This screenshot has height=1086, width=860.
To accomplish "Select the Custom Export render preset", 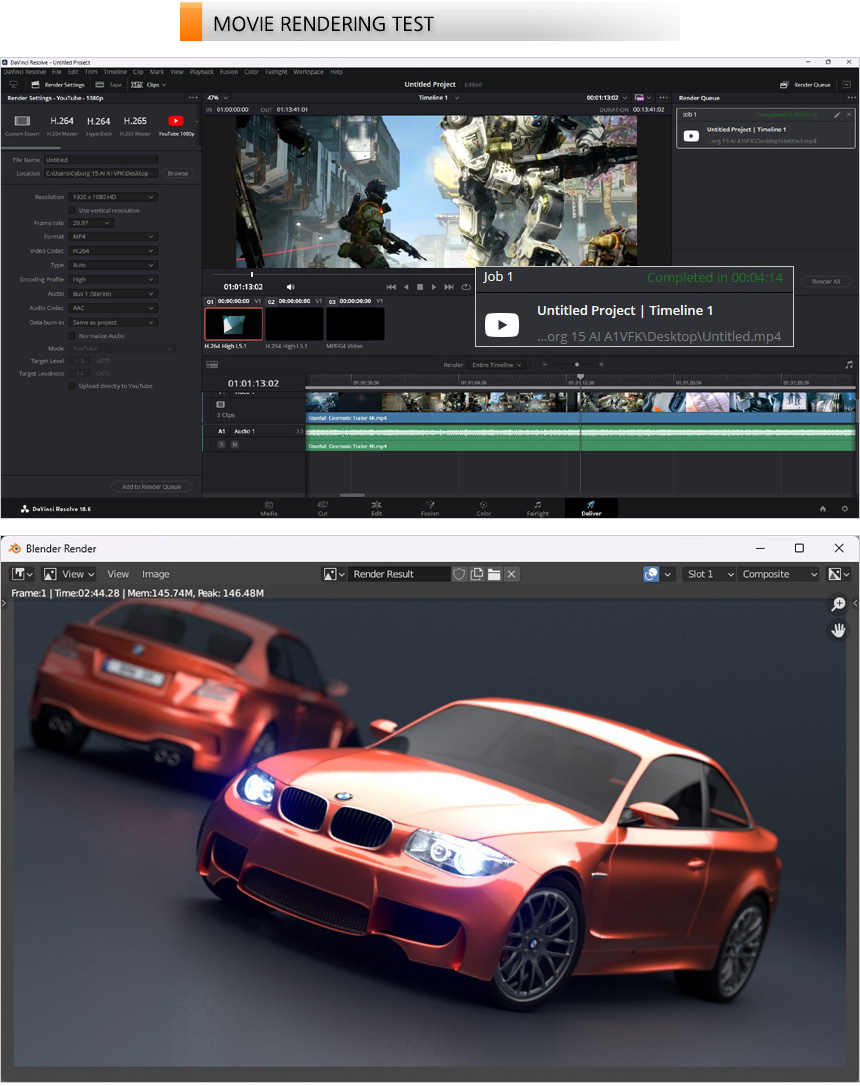I will [22, 125].
